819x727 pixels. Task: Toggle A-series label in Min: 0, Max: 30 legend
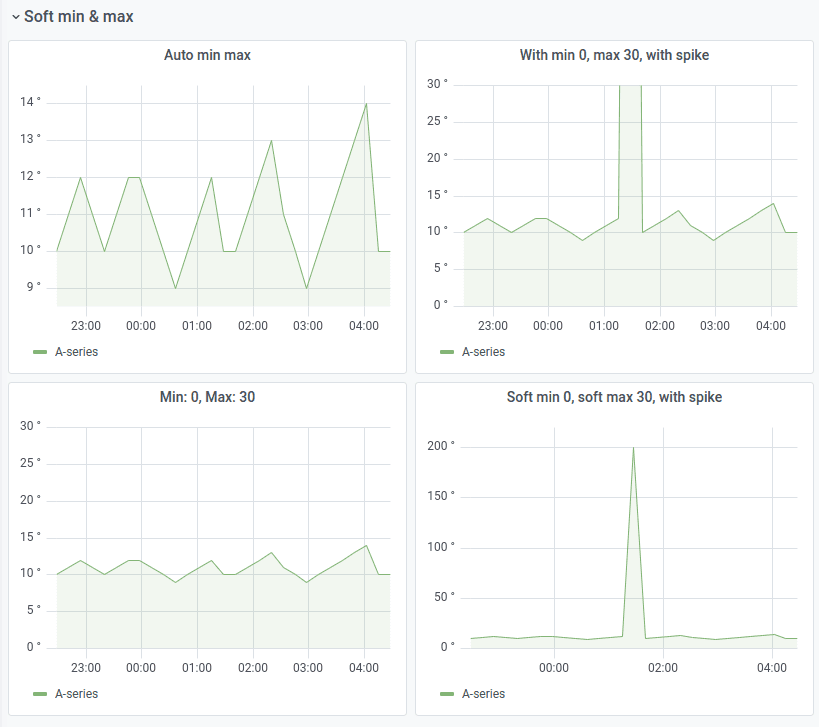(76, 694)
